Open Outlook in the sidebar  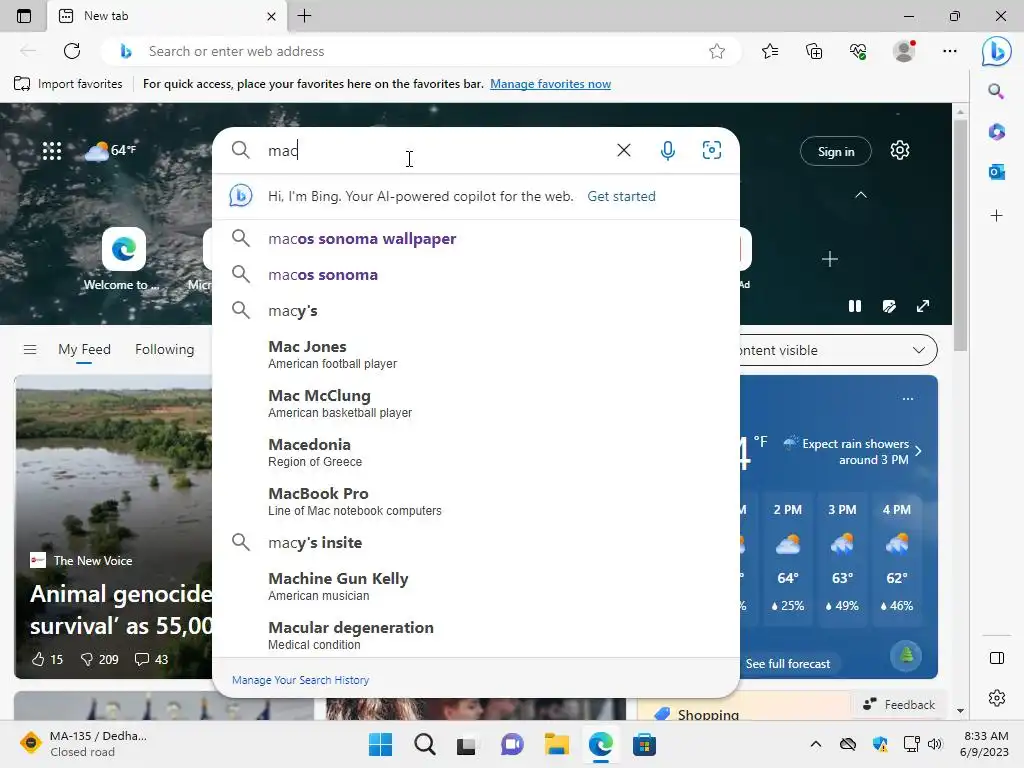point(996,172)
